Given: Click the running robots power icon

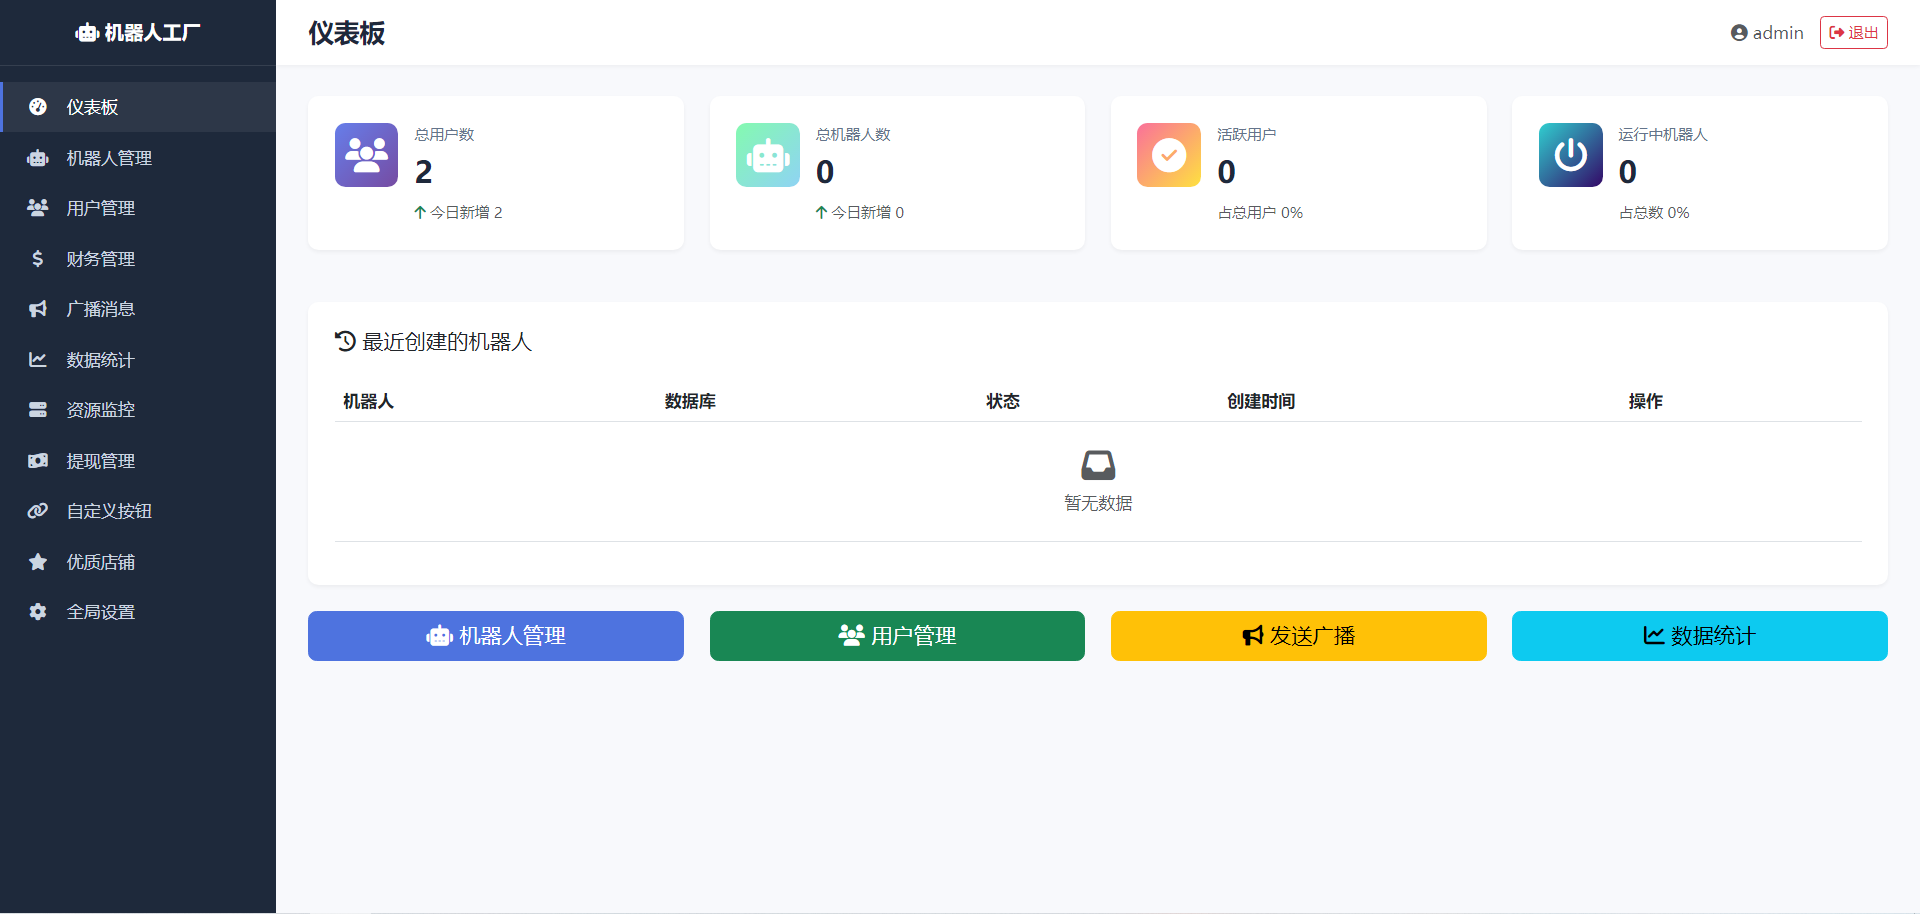Looking at the screenshot, I should pyautogui.click(x=1570, y=155).
